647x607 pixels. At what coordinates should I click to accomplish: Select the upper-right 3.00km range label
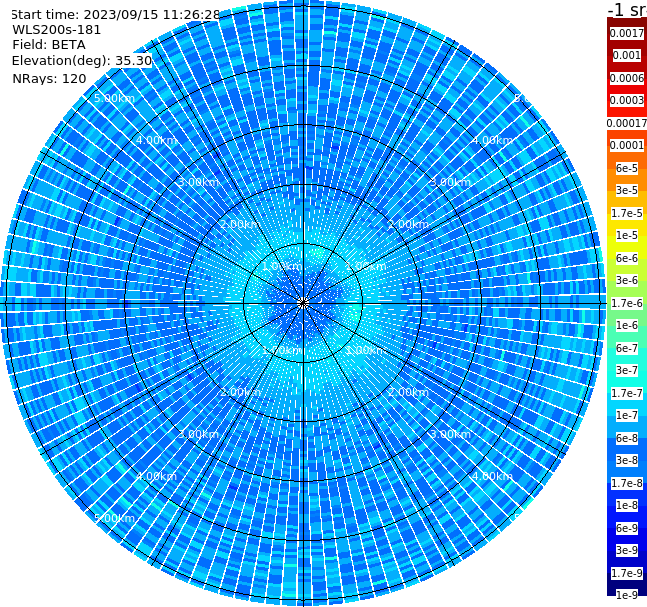[x=450, y=182]
